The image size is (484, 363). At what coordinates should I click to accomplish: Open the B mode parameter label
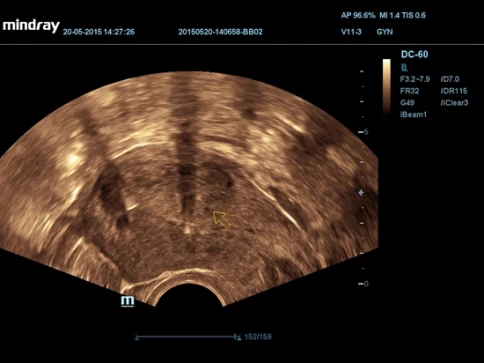pyautogui.click(x=404, y=68)
